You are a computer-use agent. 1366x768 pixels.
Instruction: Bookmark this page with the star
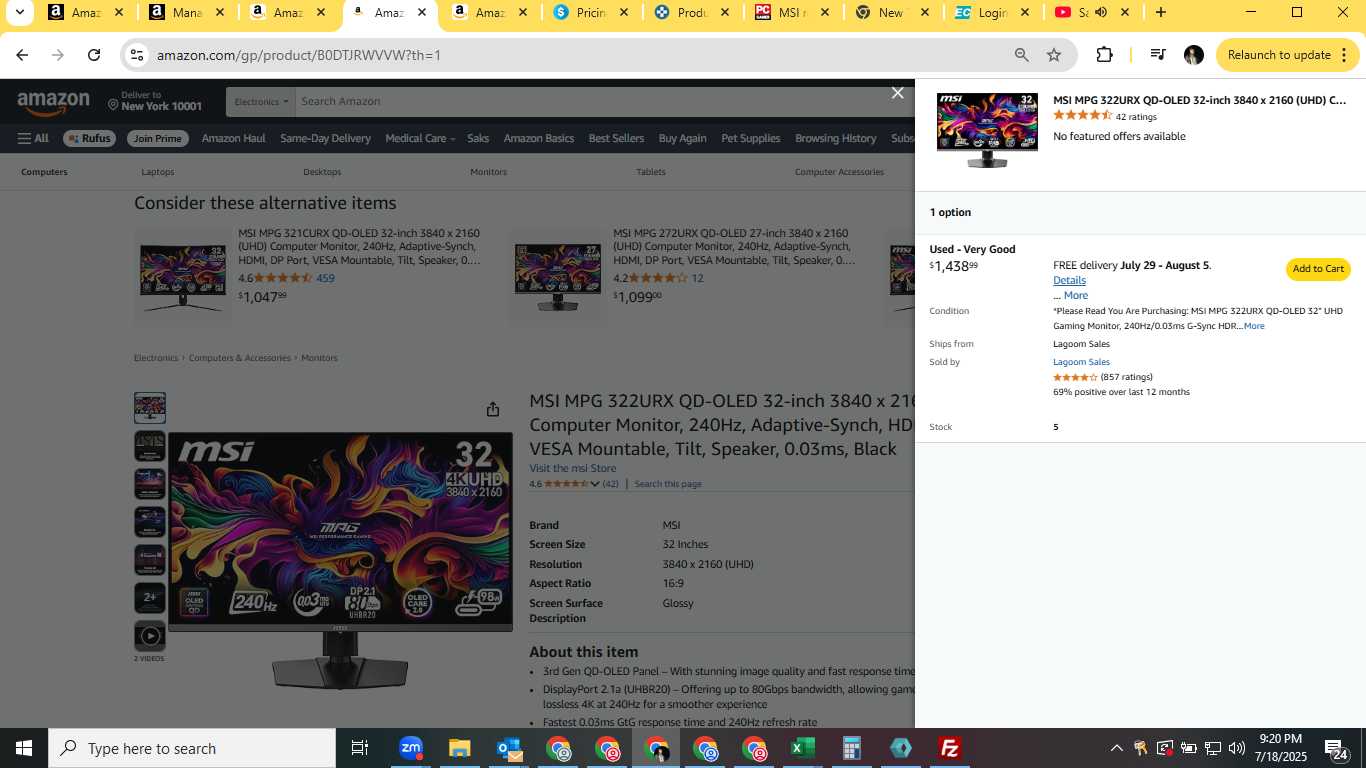(1054, 55)
